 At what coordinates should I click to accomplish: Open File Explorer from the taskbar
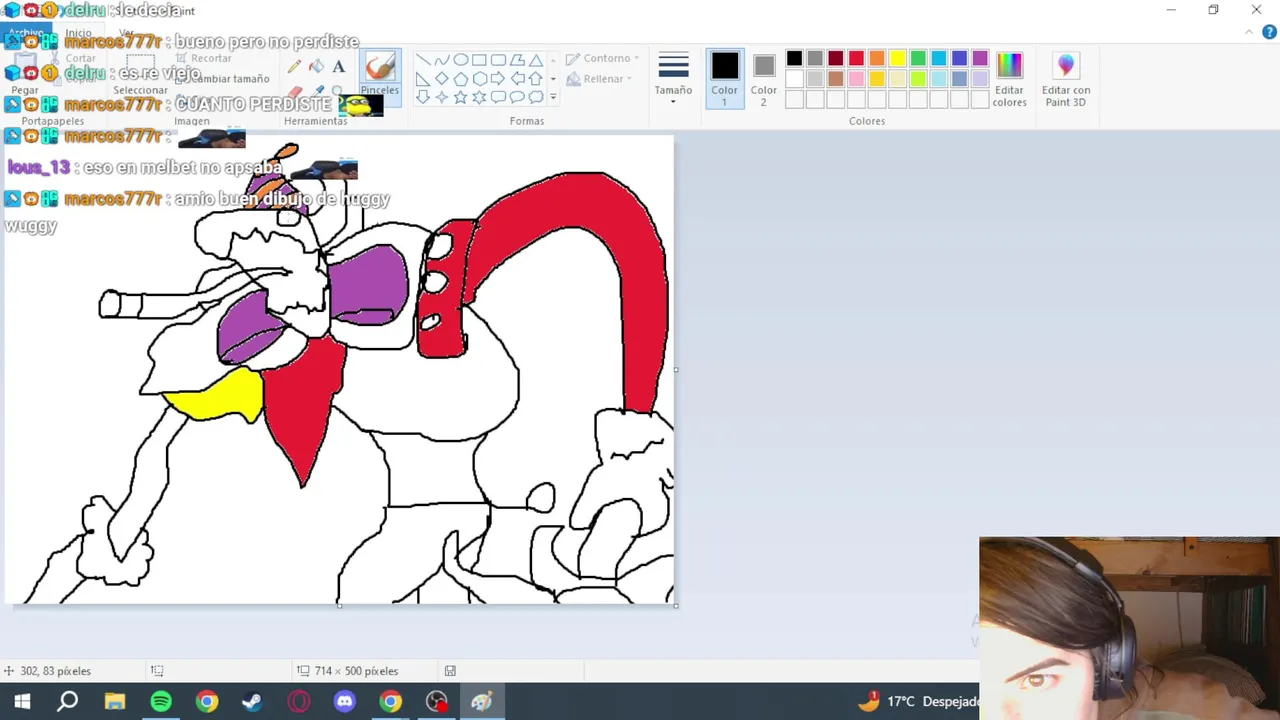(115, 701)
